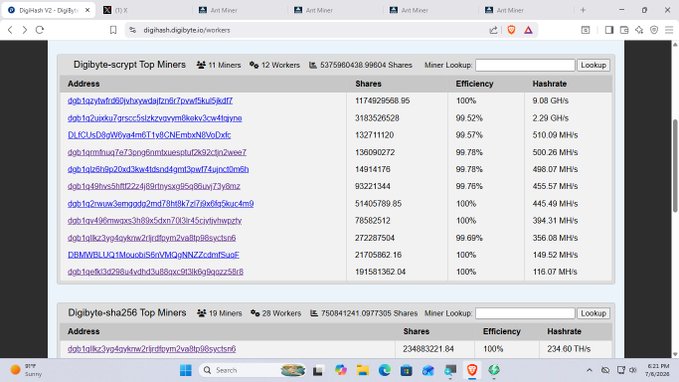Open Brave Rewards triangle icon
Screen dimensions: 679x382
[x=528, y=30]
